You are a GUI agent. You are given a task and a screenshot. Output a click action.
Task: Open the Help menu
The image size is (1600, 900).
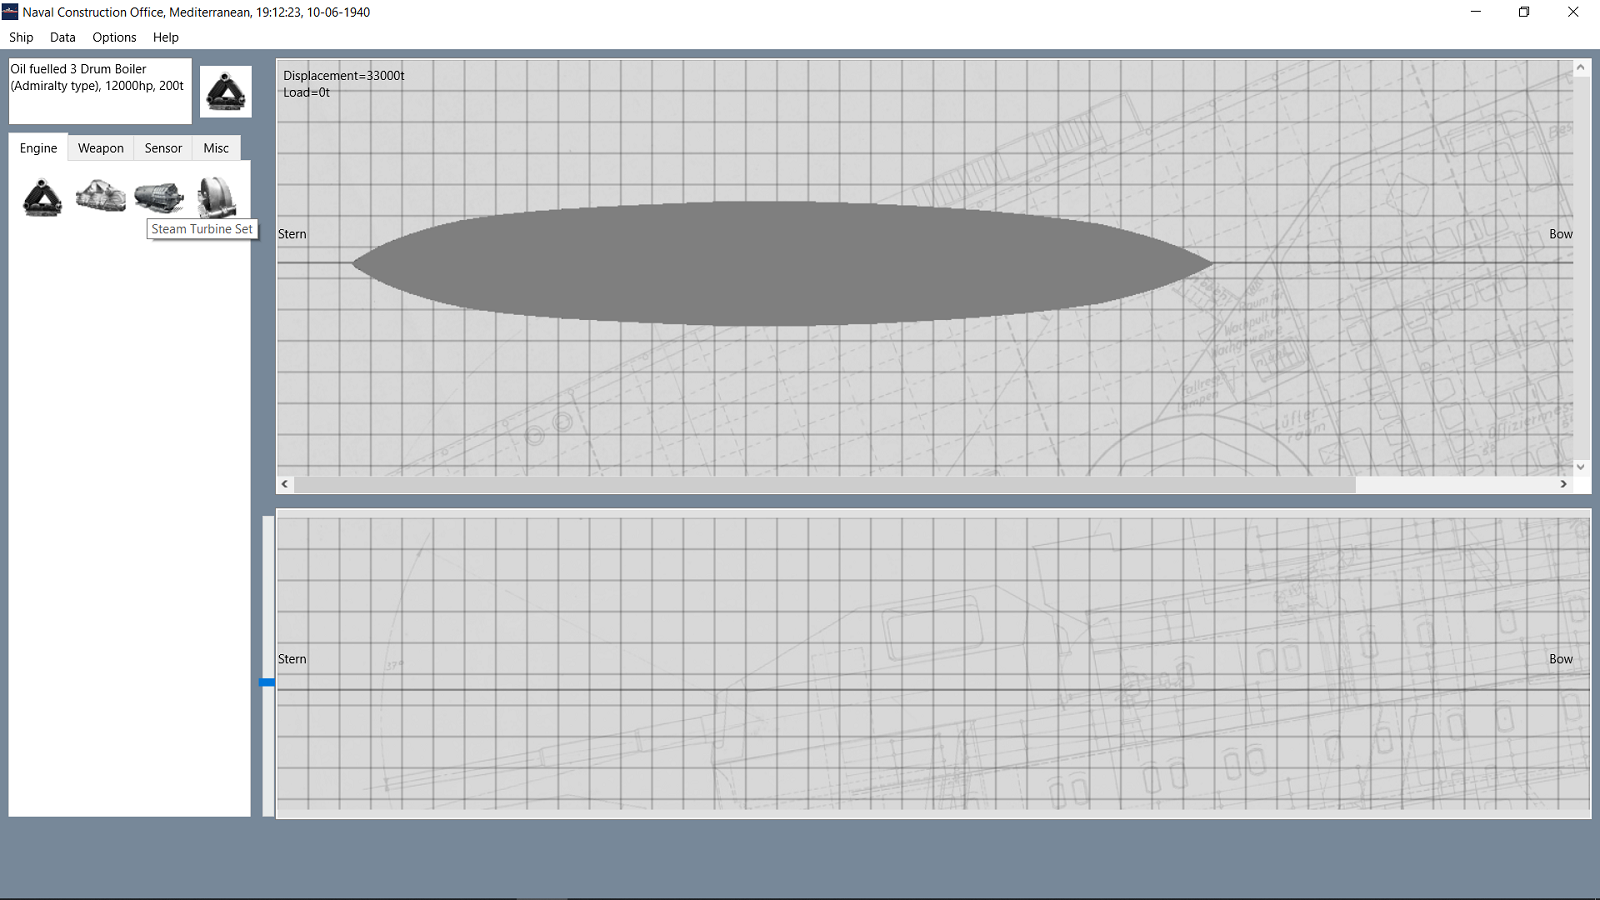[x=166, y=37]
